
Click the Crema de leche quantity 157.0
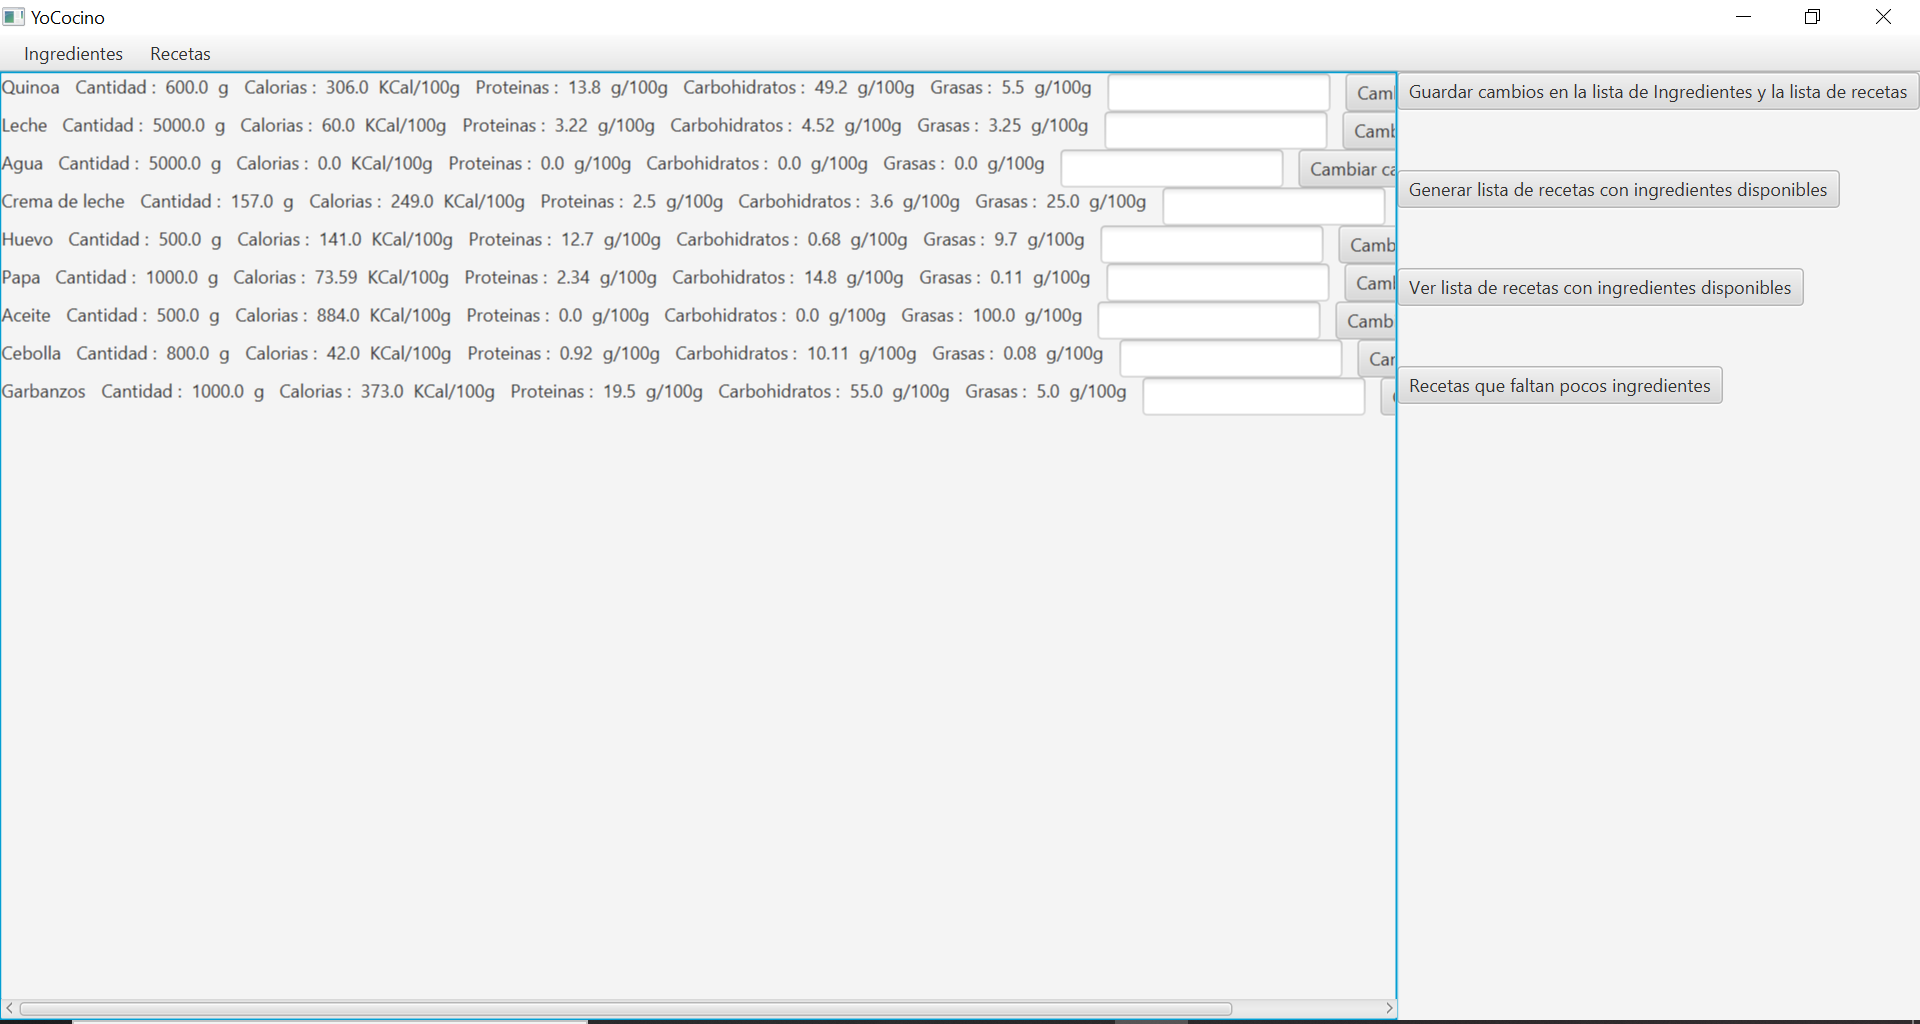tap(252, 202)
